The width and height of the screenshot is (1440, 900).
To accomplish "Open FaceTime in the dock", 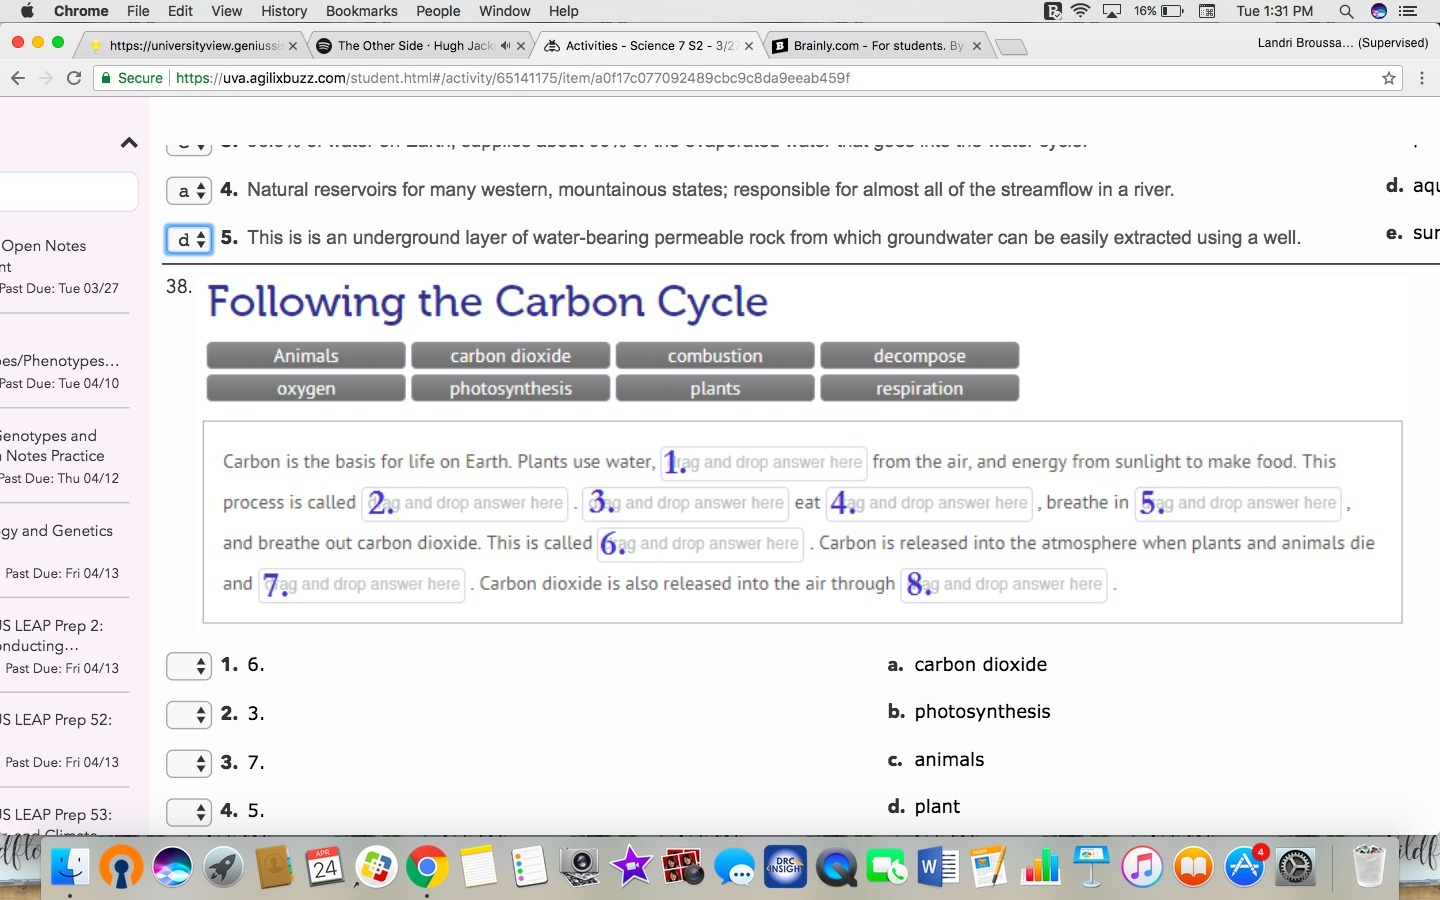I will click(x=887, y=866).
